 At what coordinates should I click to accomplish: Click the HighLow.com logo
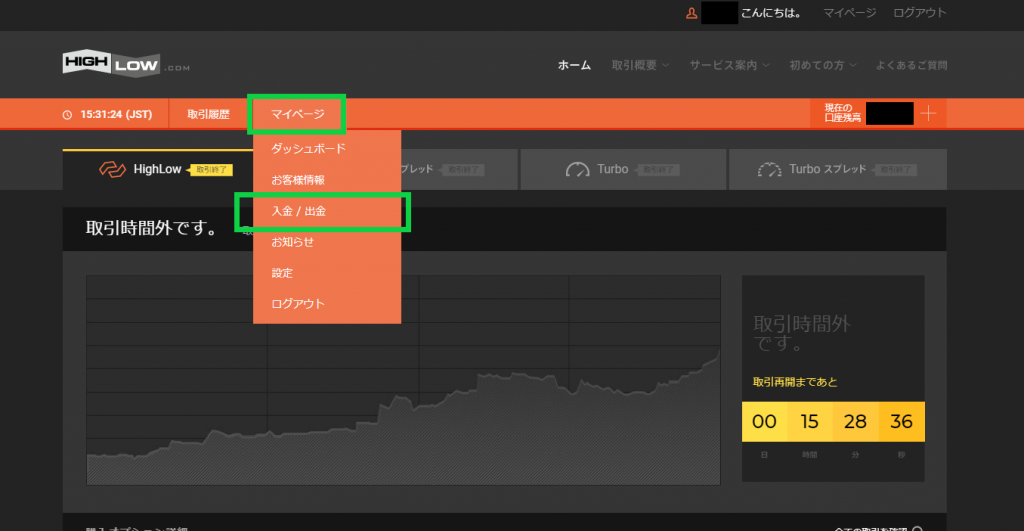125,64
